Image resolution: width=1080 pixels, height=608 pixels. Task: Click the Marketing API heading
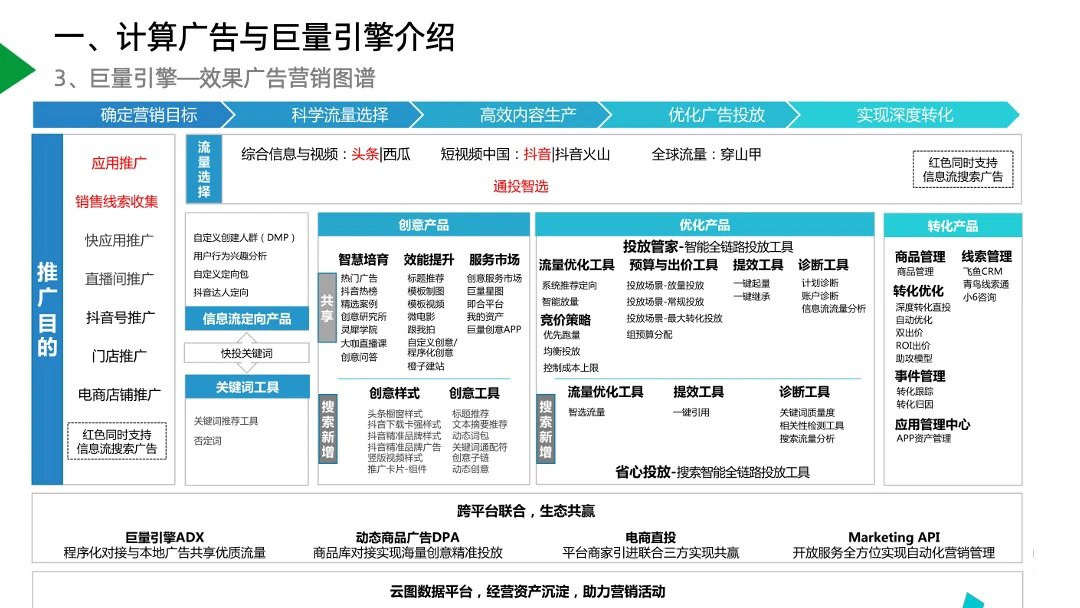coord(893,537)
